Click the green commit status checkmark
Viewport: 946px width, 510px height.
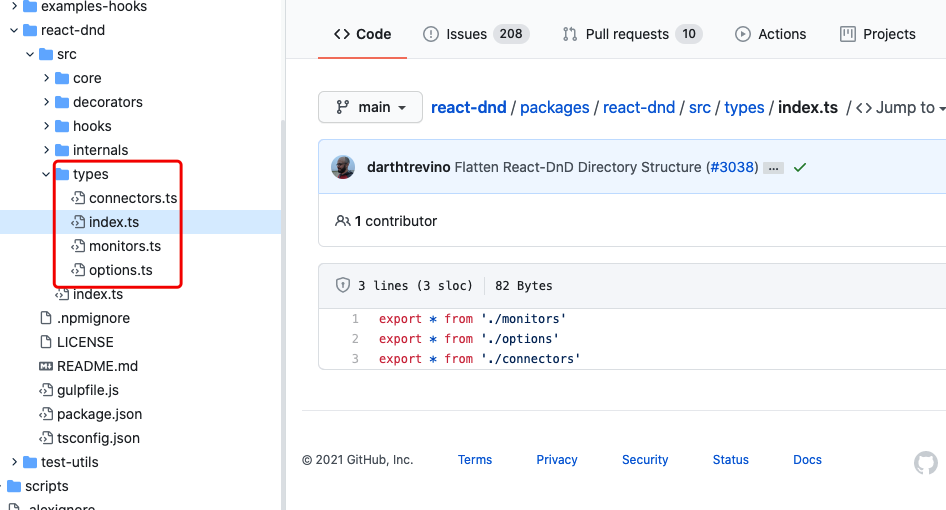coord(800,168)
